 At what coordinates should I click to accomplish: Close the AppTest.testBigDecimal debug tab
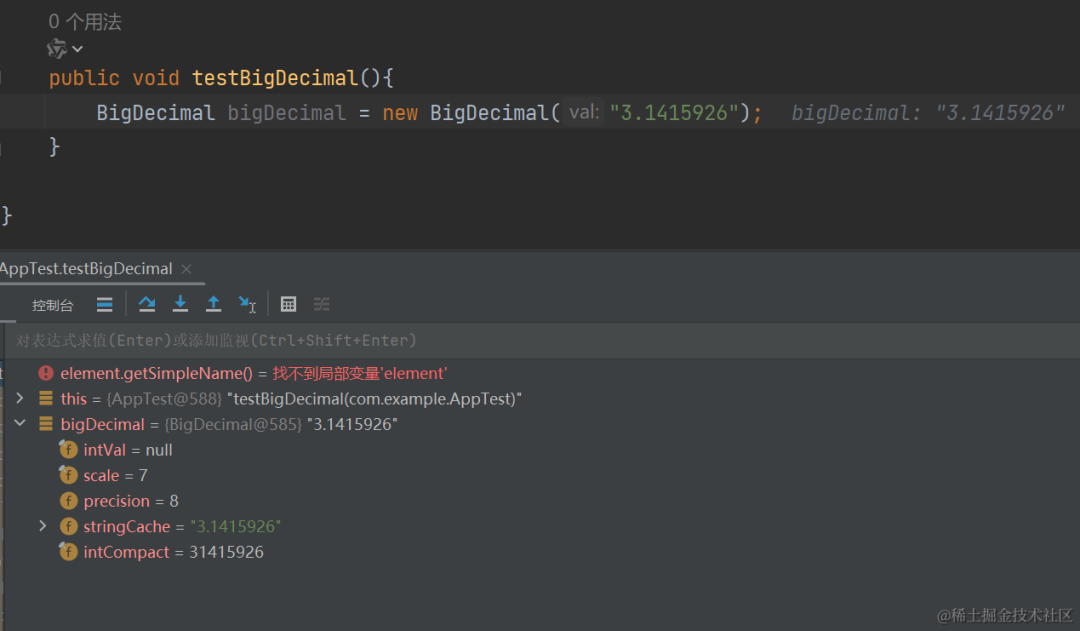(x=186, y=268)
